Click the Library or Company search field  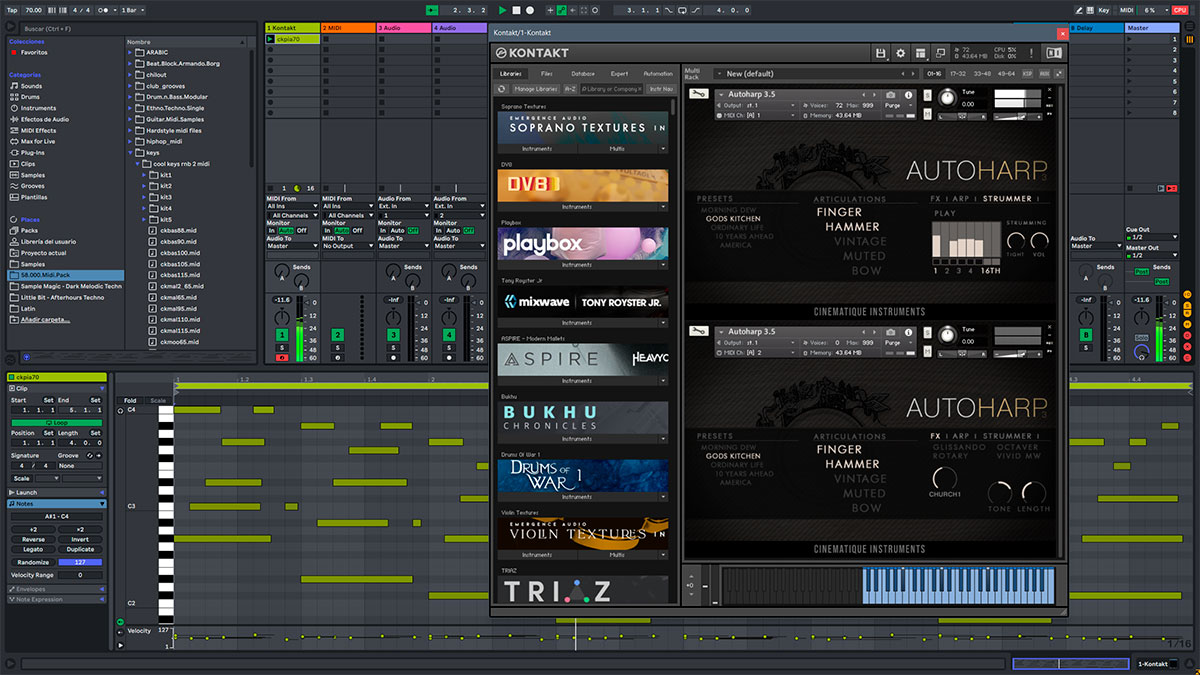(611, 89)
